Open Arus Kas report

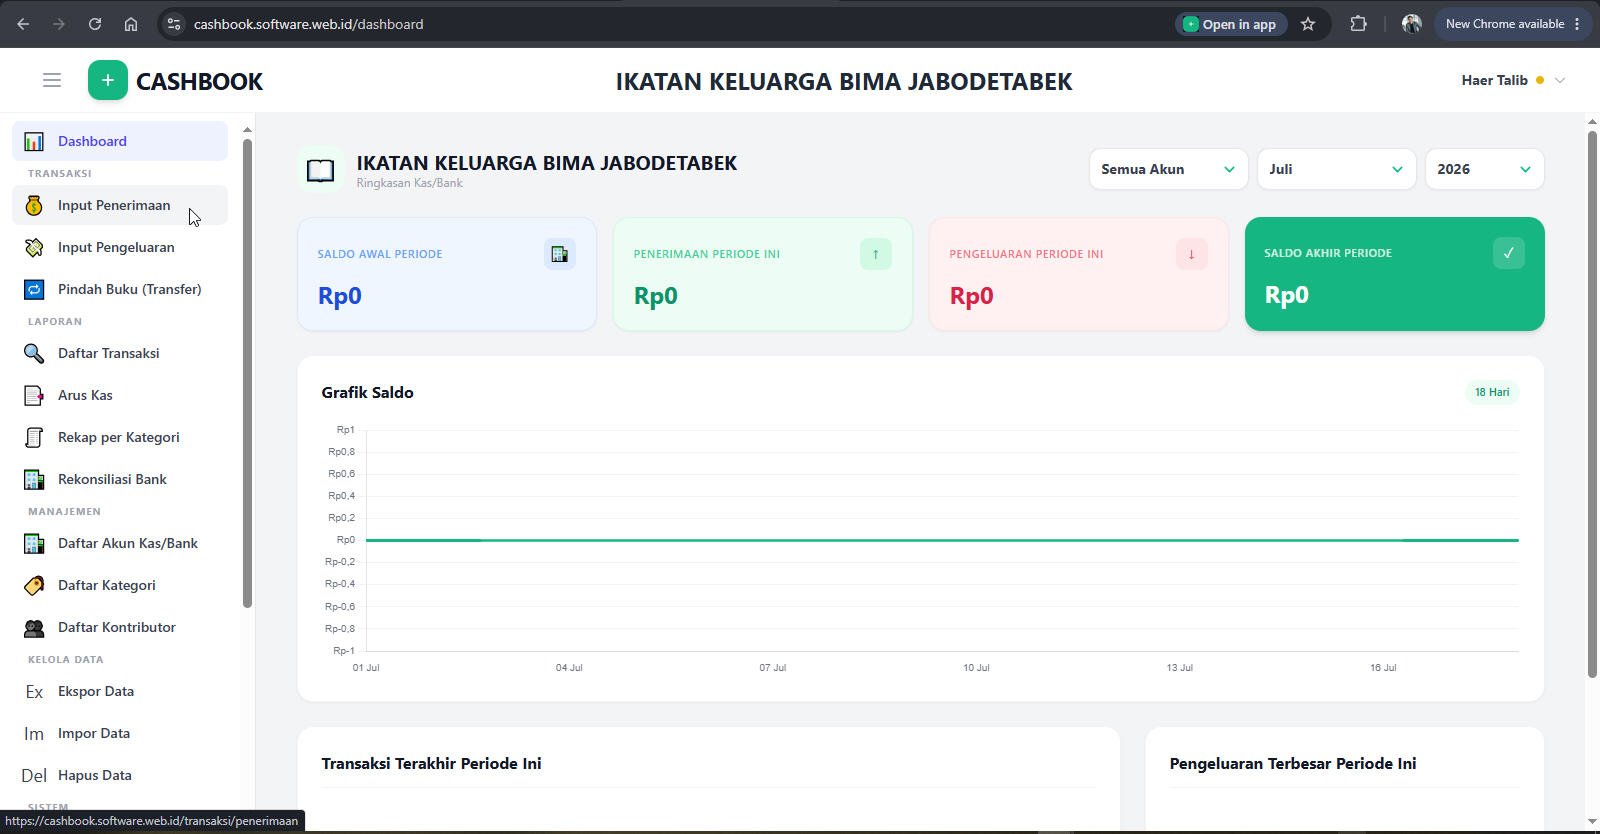coord(120,395)
